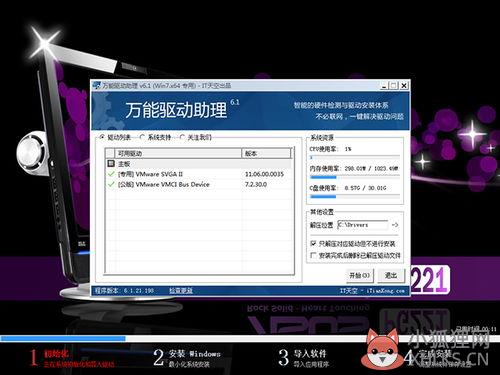
Task: Click the 万能驱动助理 title bar app icon
Action: pos(97,85)
